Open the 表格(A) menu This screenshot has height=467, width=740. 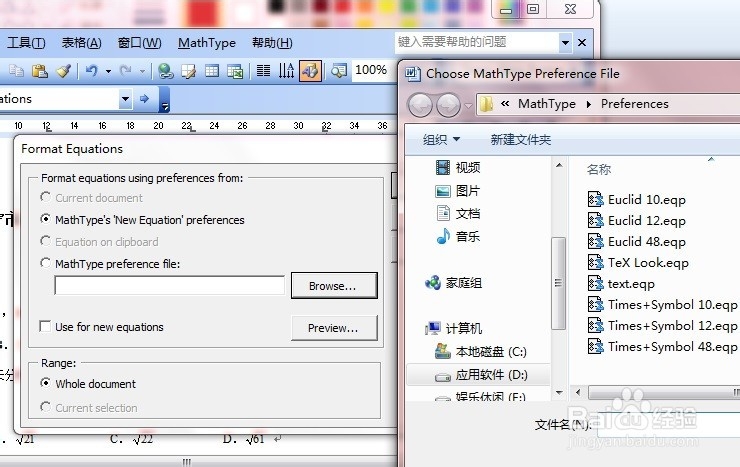[81, 43]
